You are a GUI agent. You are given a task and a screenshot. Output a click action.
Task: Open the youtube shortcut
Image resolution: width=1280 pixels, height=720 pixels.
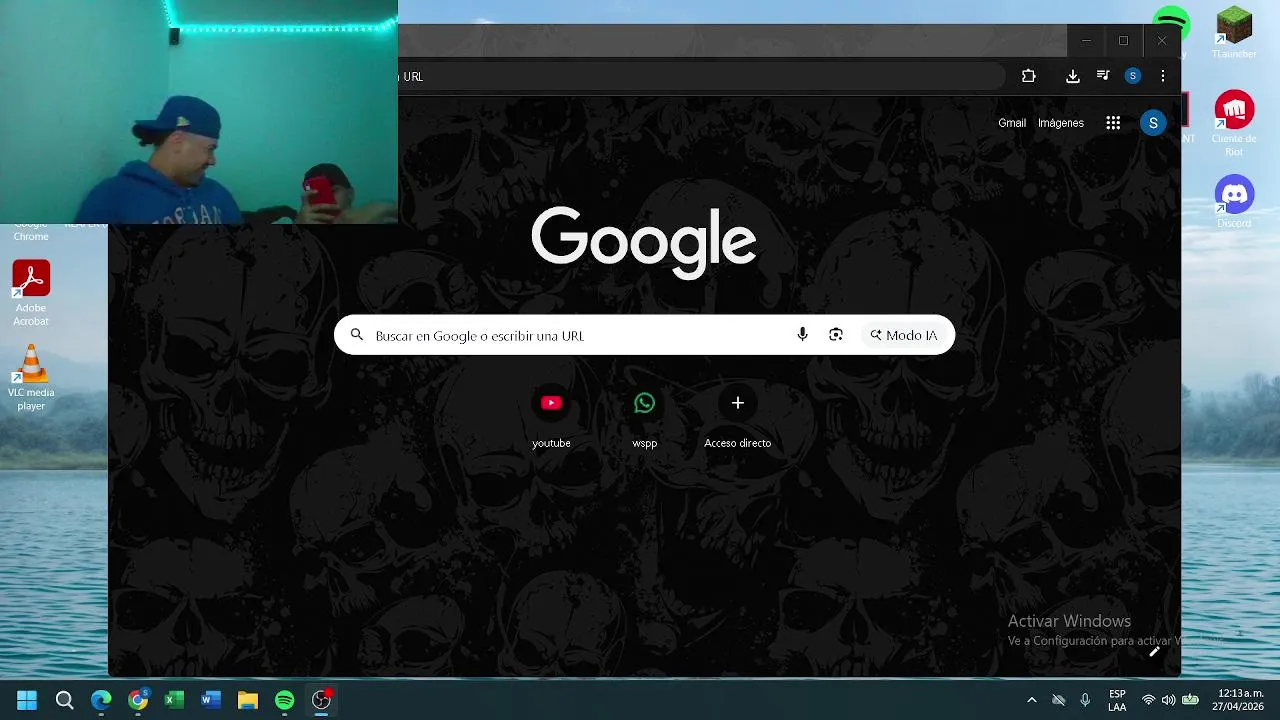tap(551, 417)
